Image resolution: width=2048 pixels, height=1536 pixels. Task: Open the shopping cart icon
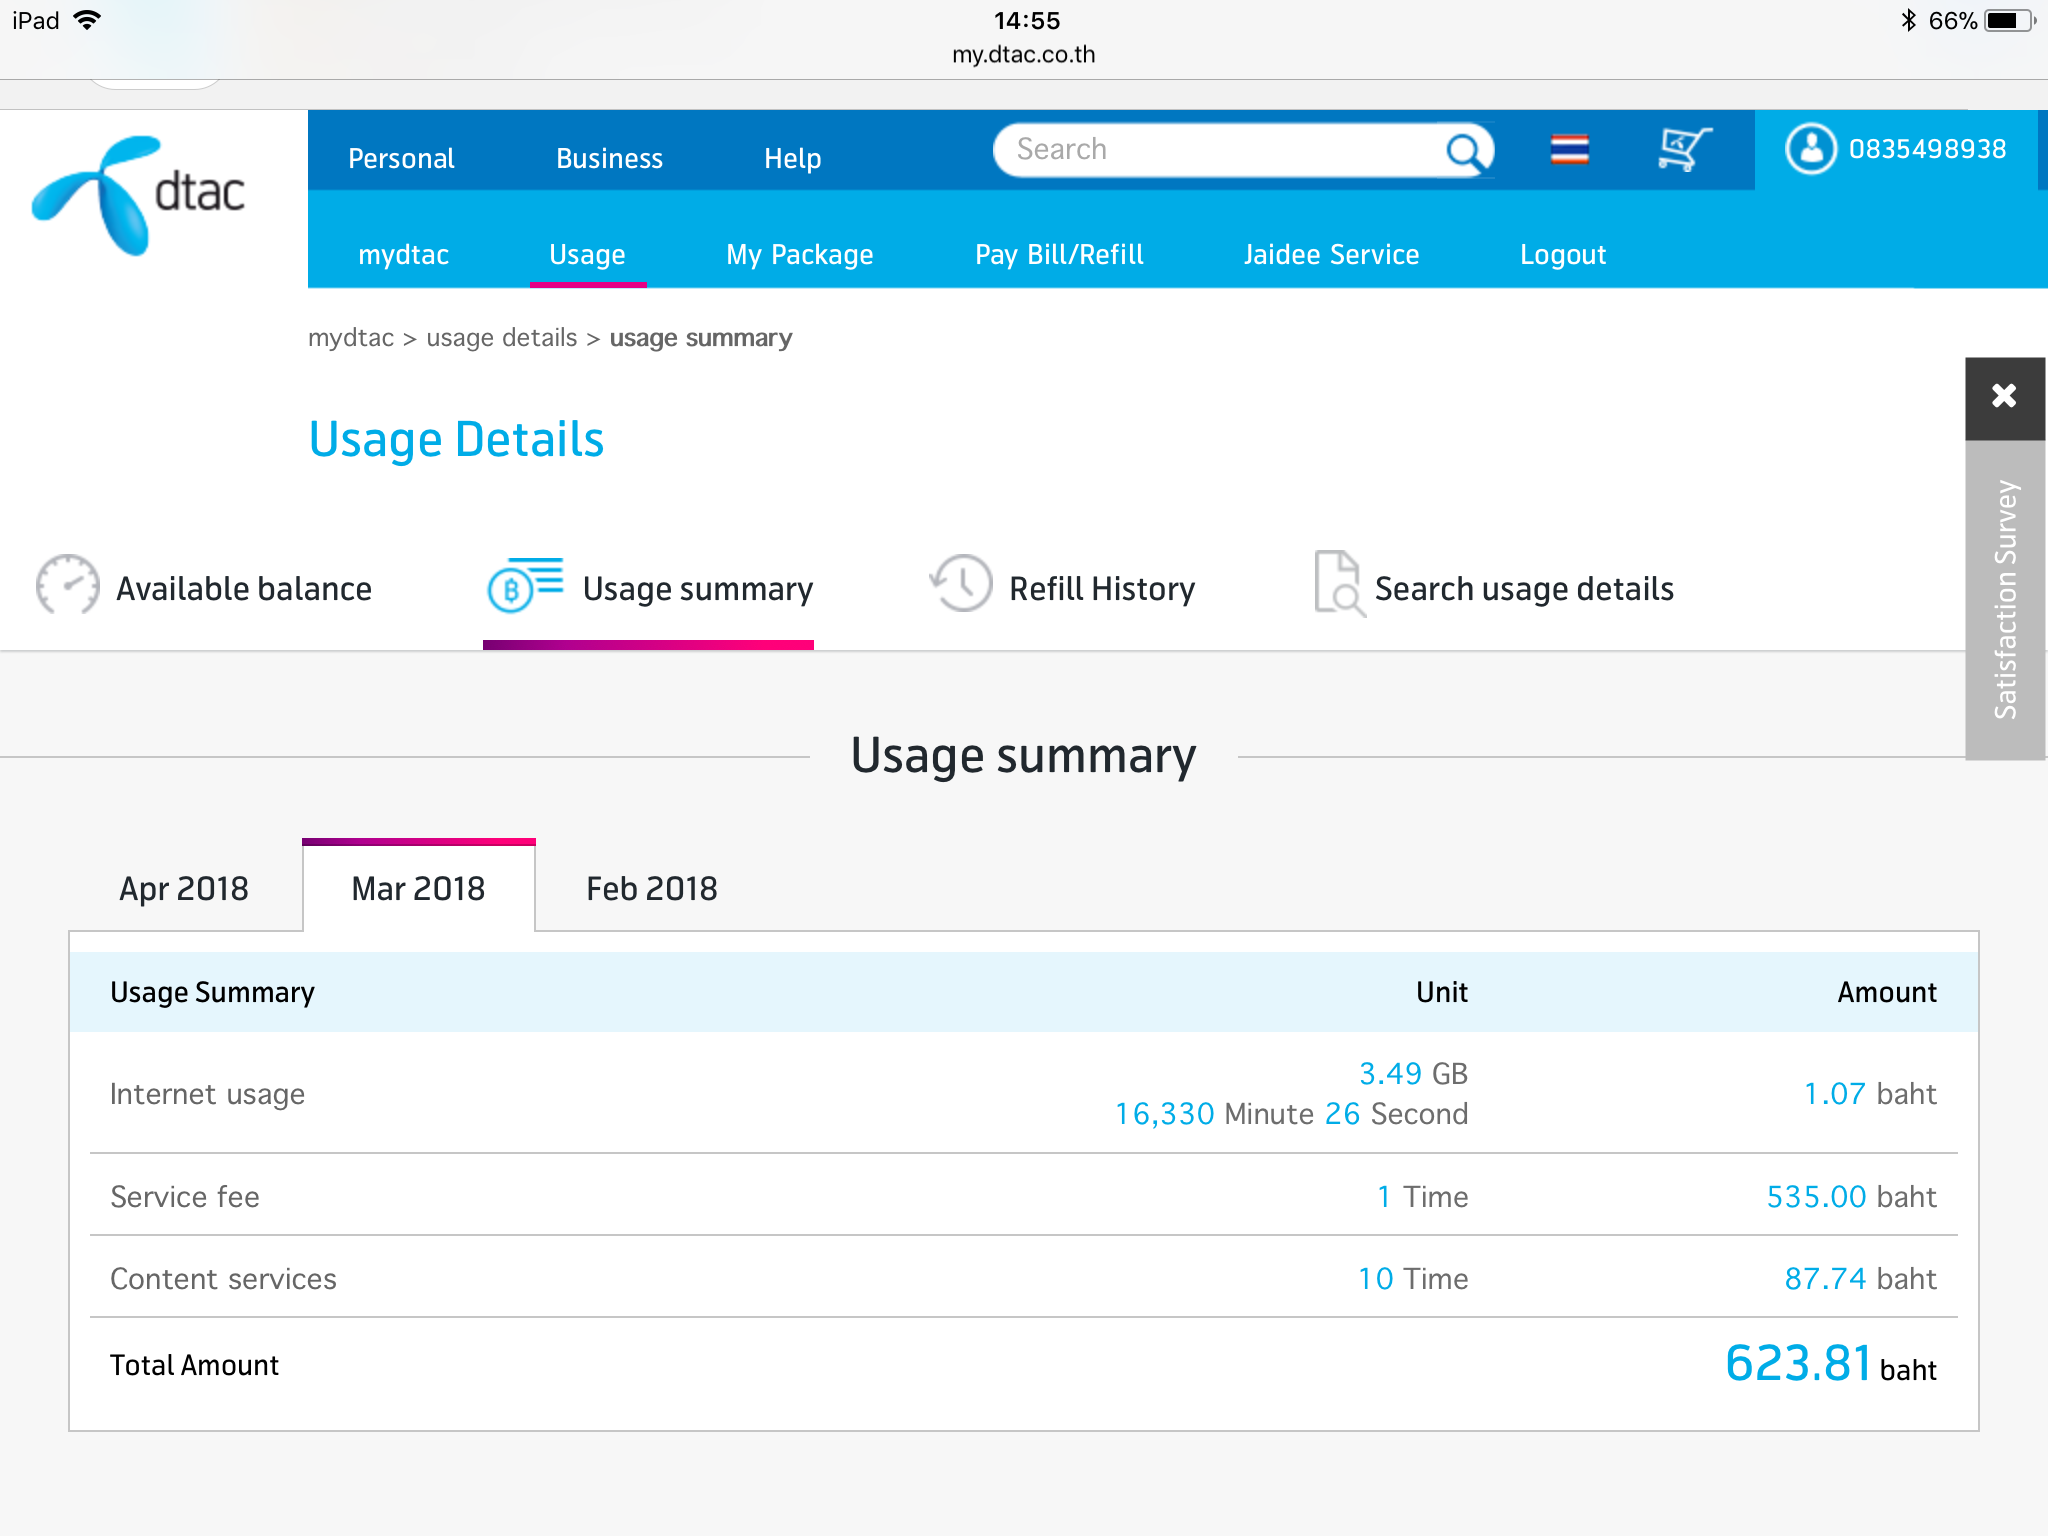coord(1684,150)
